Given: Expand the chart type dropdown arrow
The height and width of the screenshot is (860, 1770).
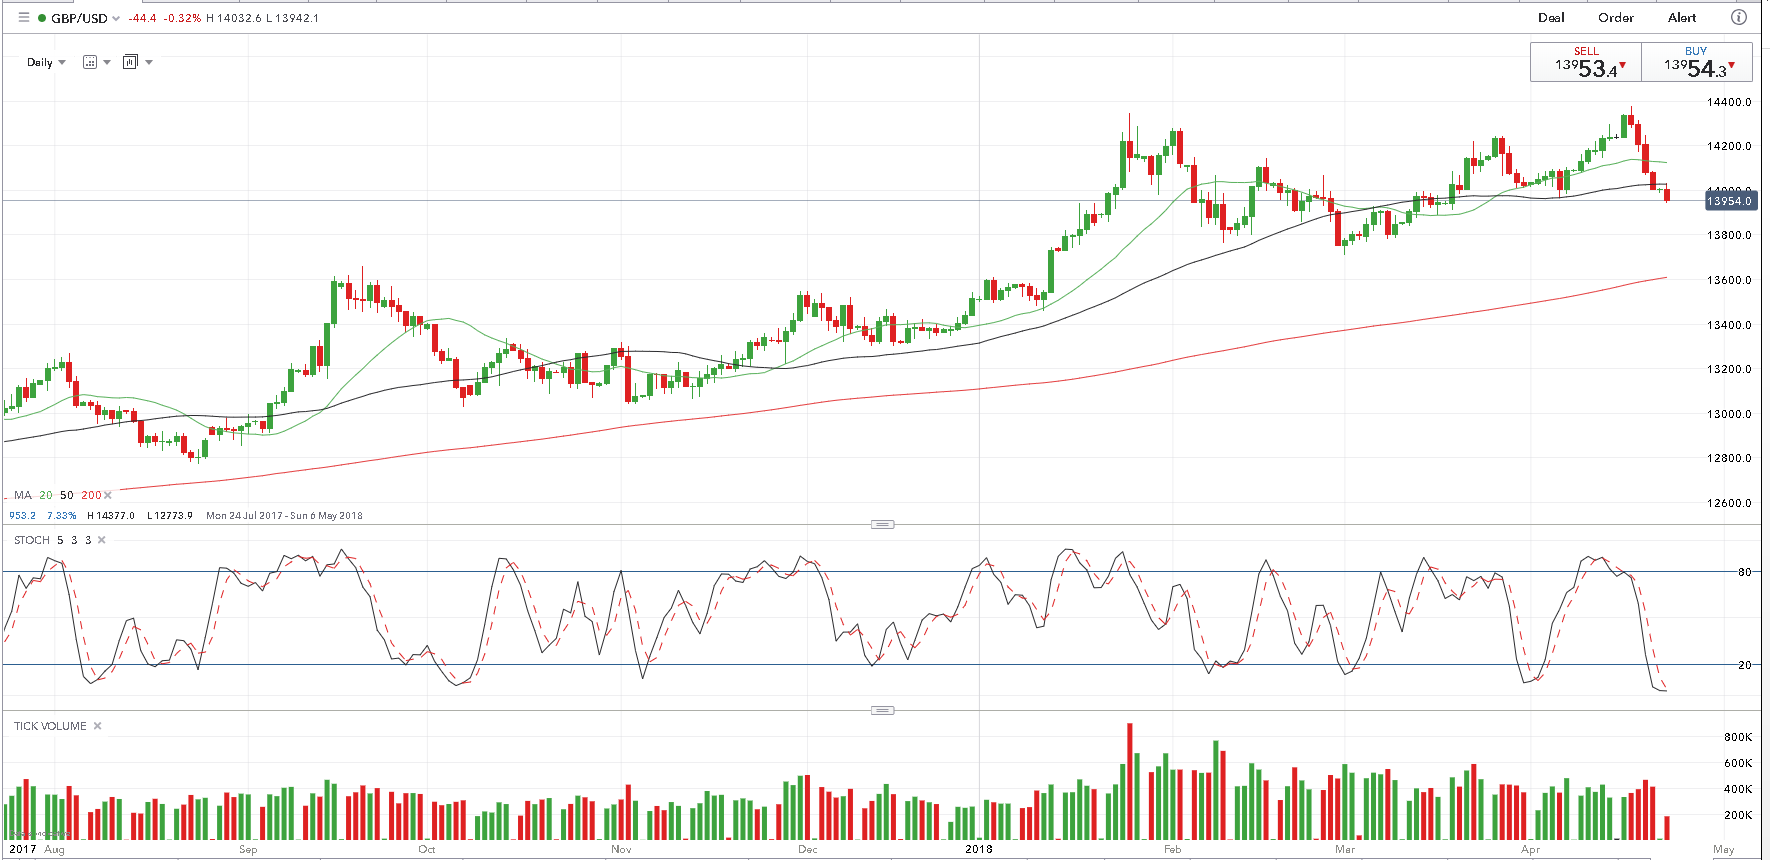Looking at the screenshot, I should [x=149, y=62].
